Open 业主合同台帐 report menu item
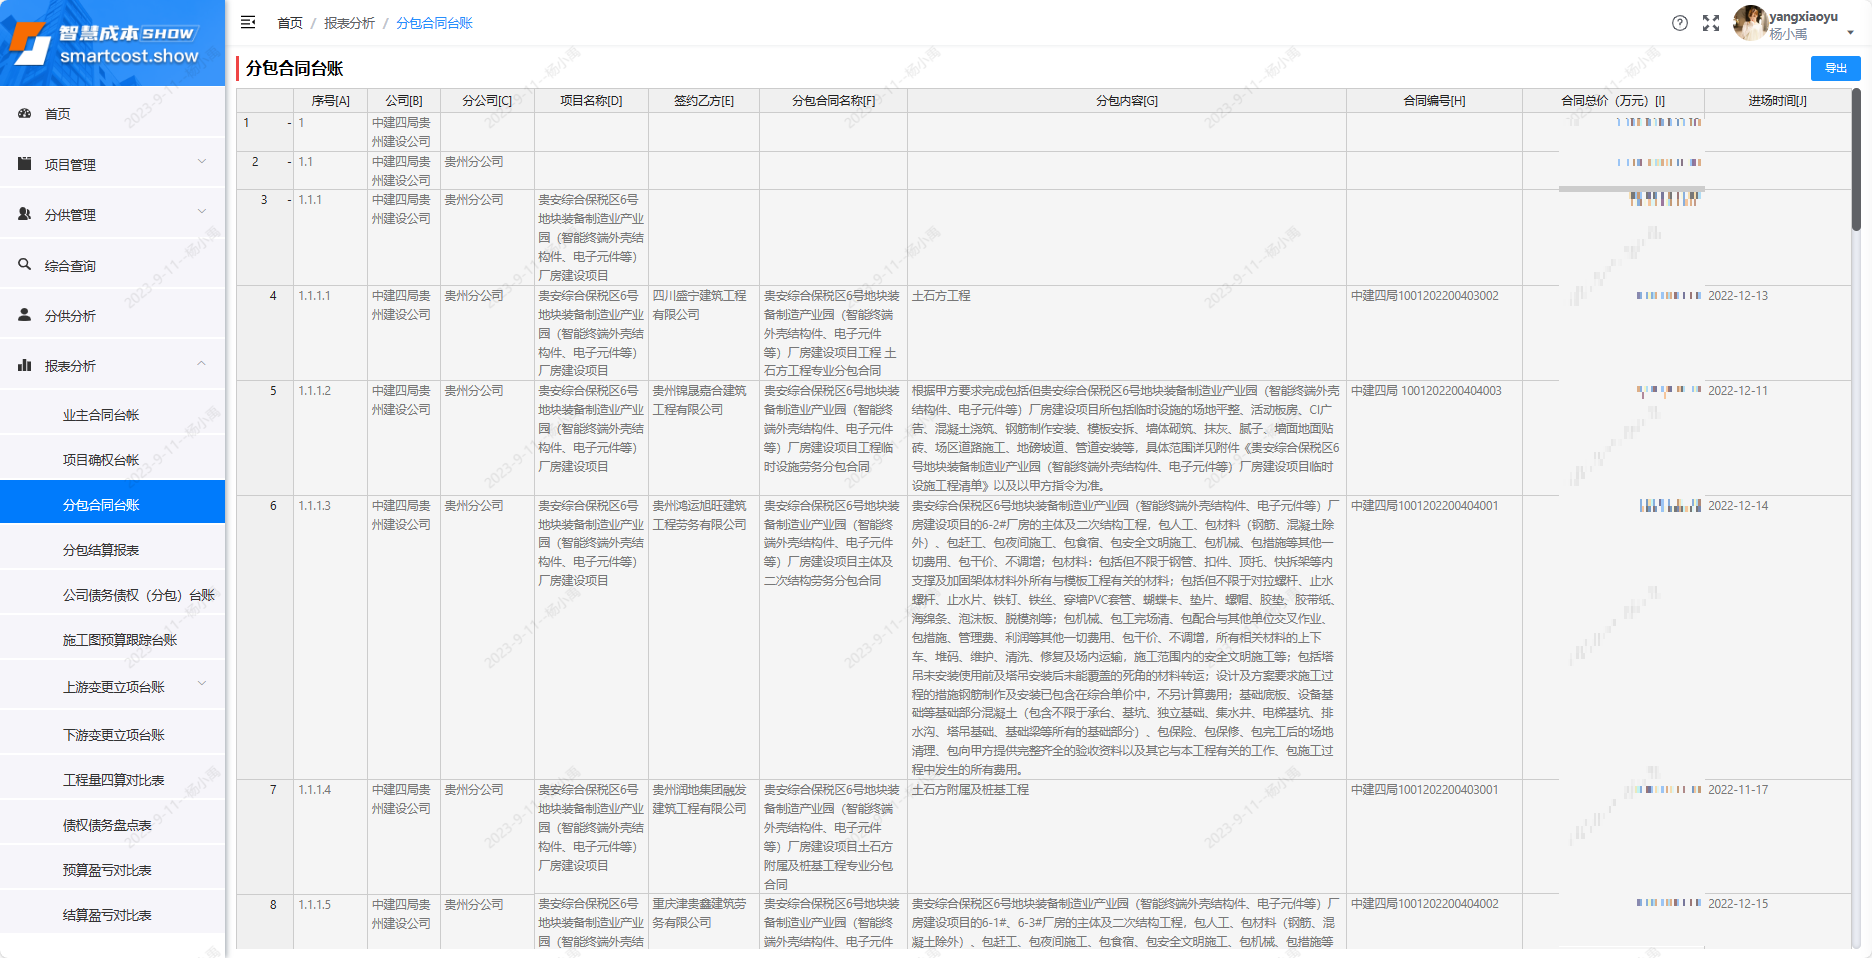 coord(101,415)
